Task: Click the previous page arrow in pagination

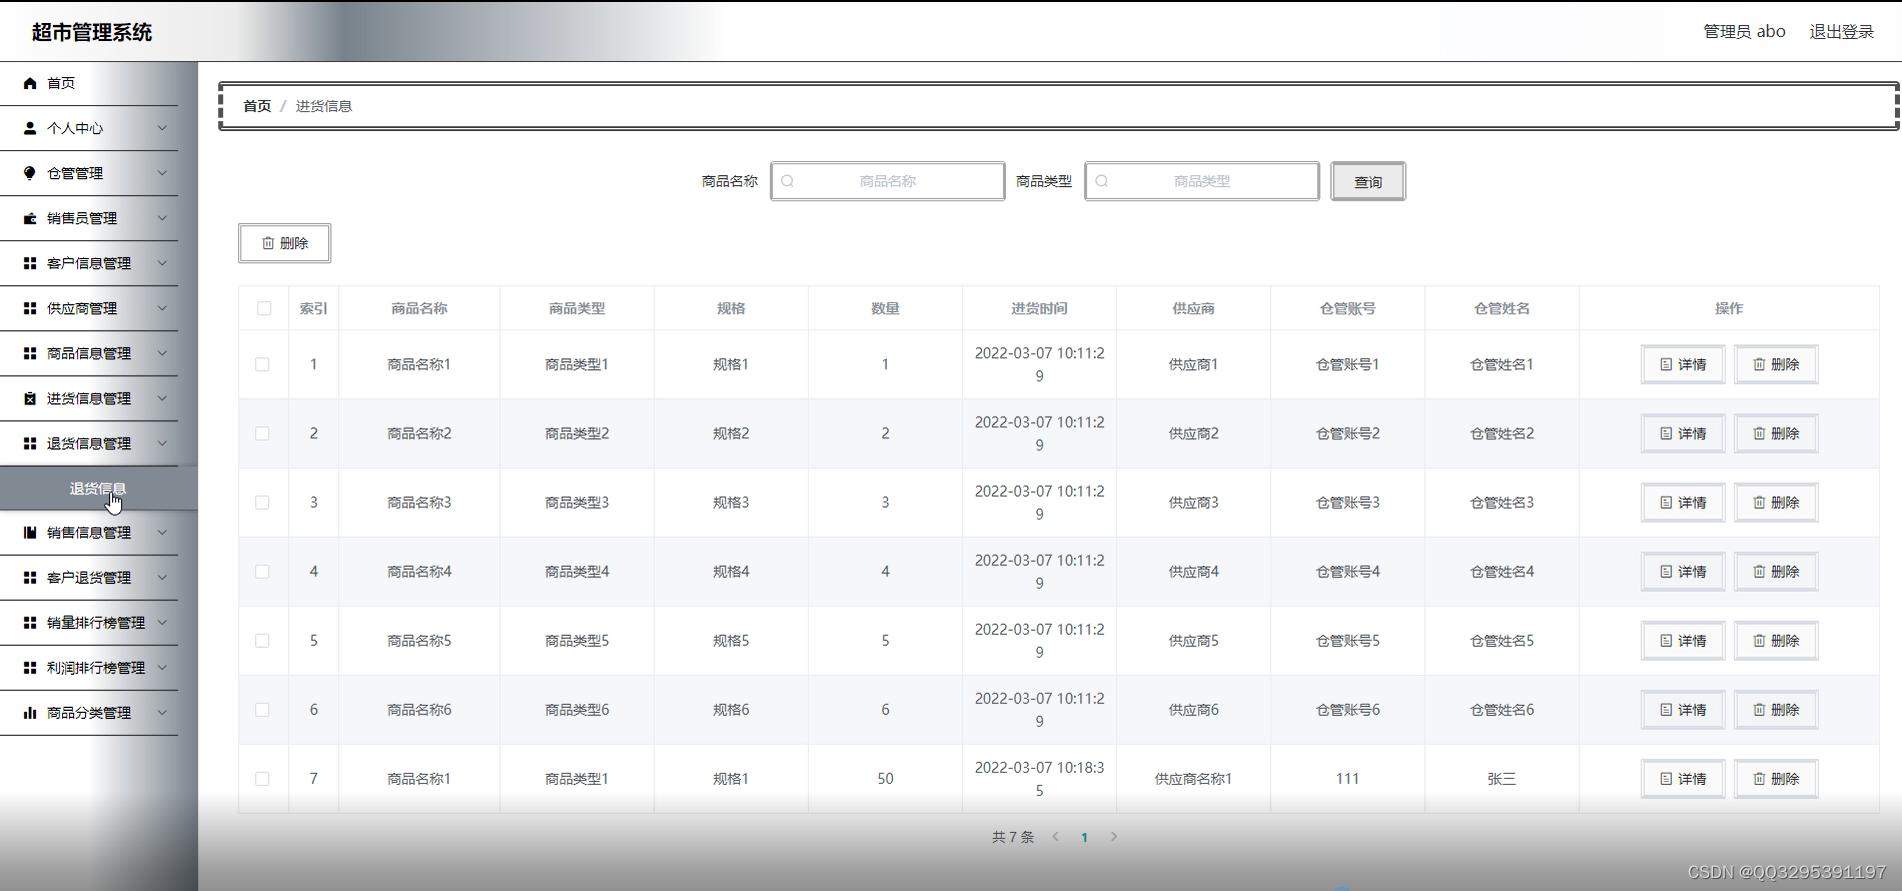Action: [1055, 837]
